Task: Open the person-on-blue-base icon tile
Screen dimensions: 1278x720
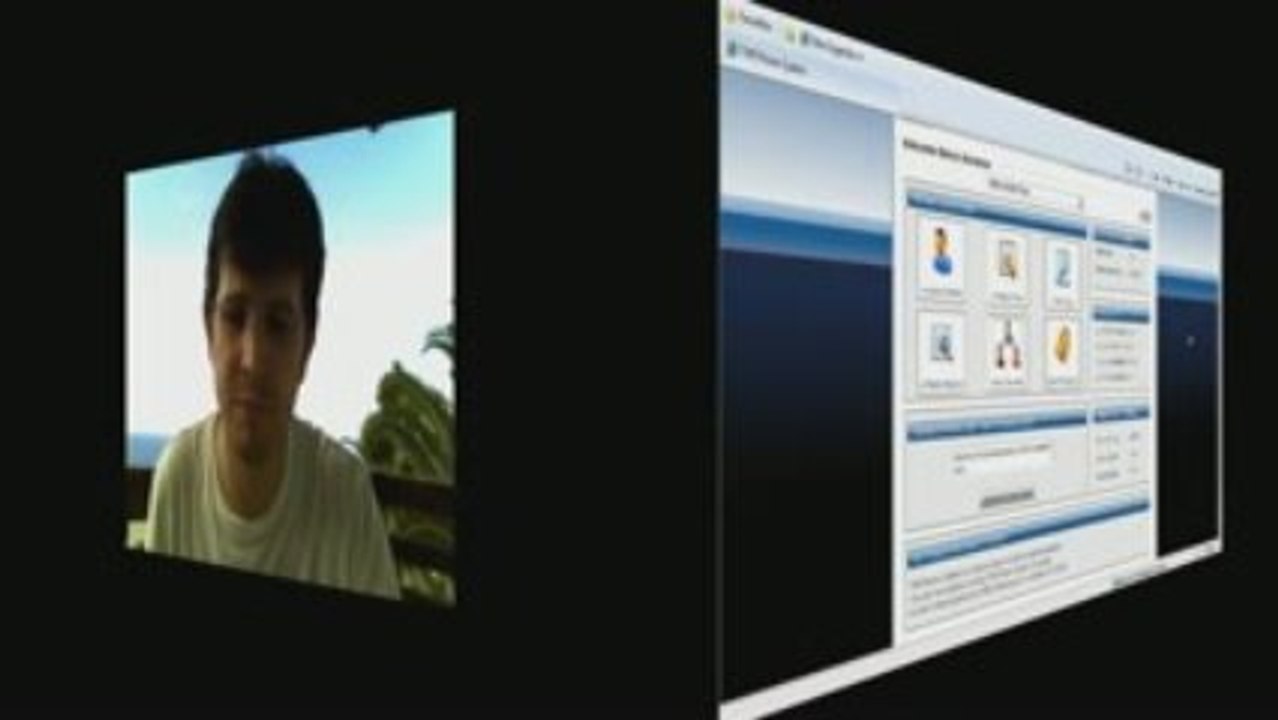Action: click(x=941, y=254)
